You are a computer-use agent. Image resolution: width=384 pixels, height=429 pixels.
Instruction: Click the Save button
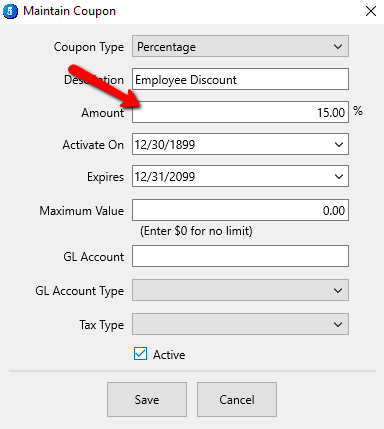point(147,399)
